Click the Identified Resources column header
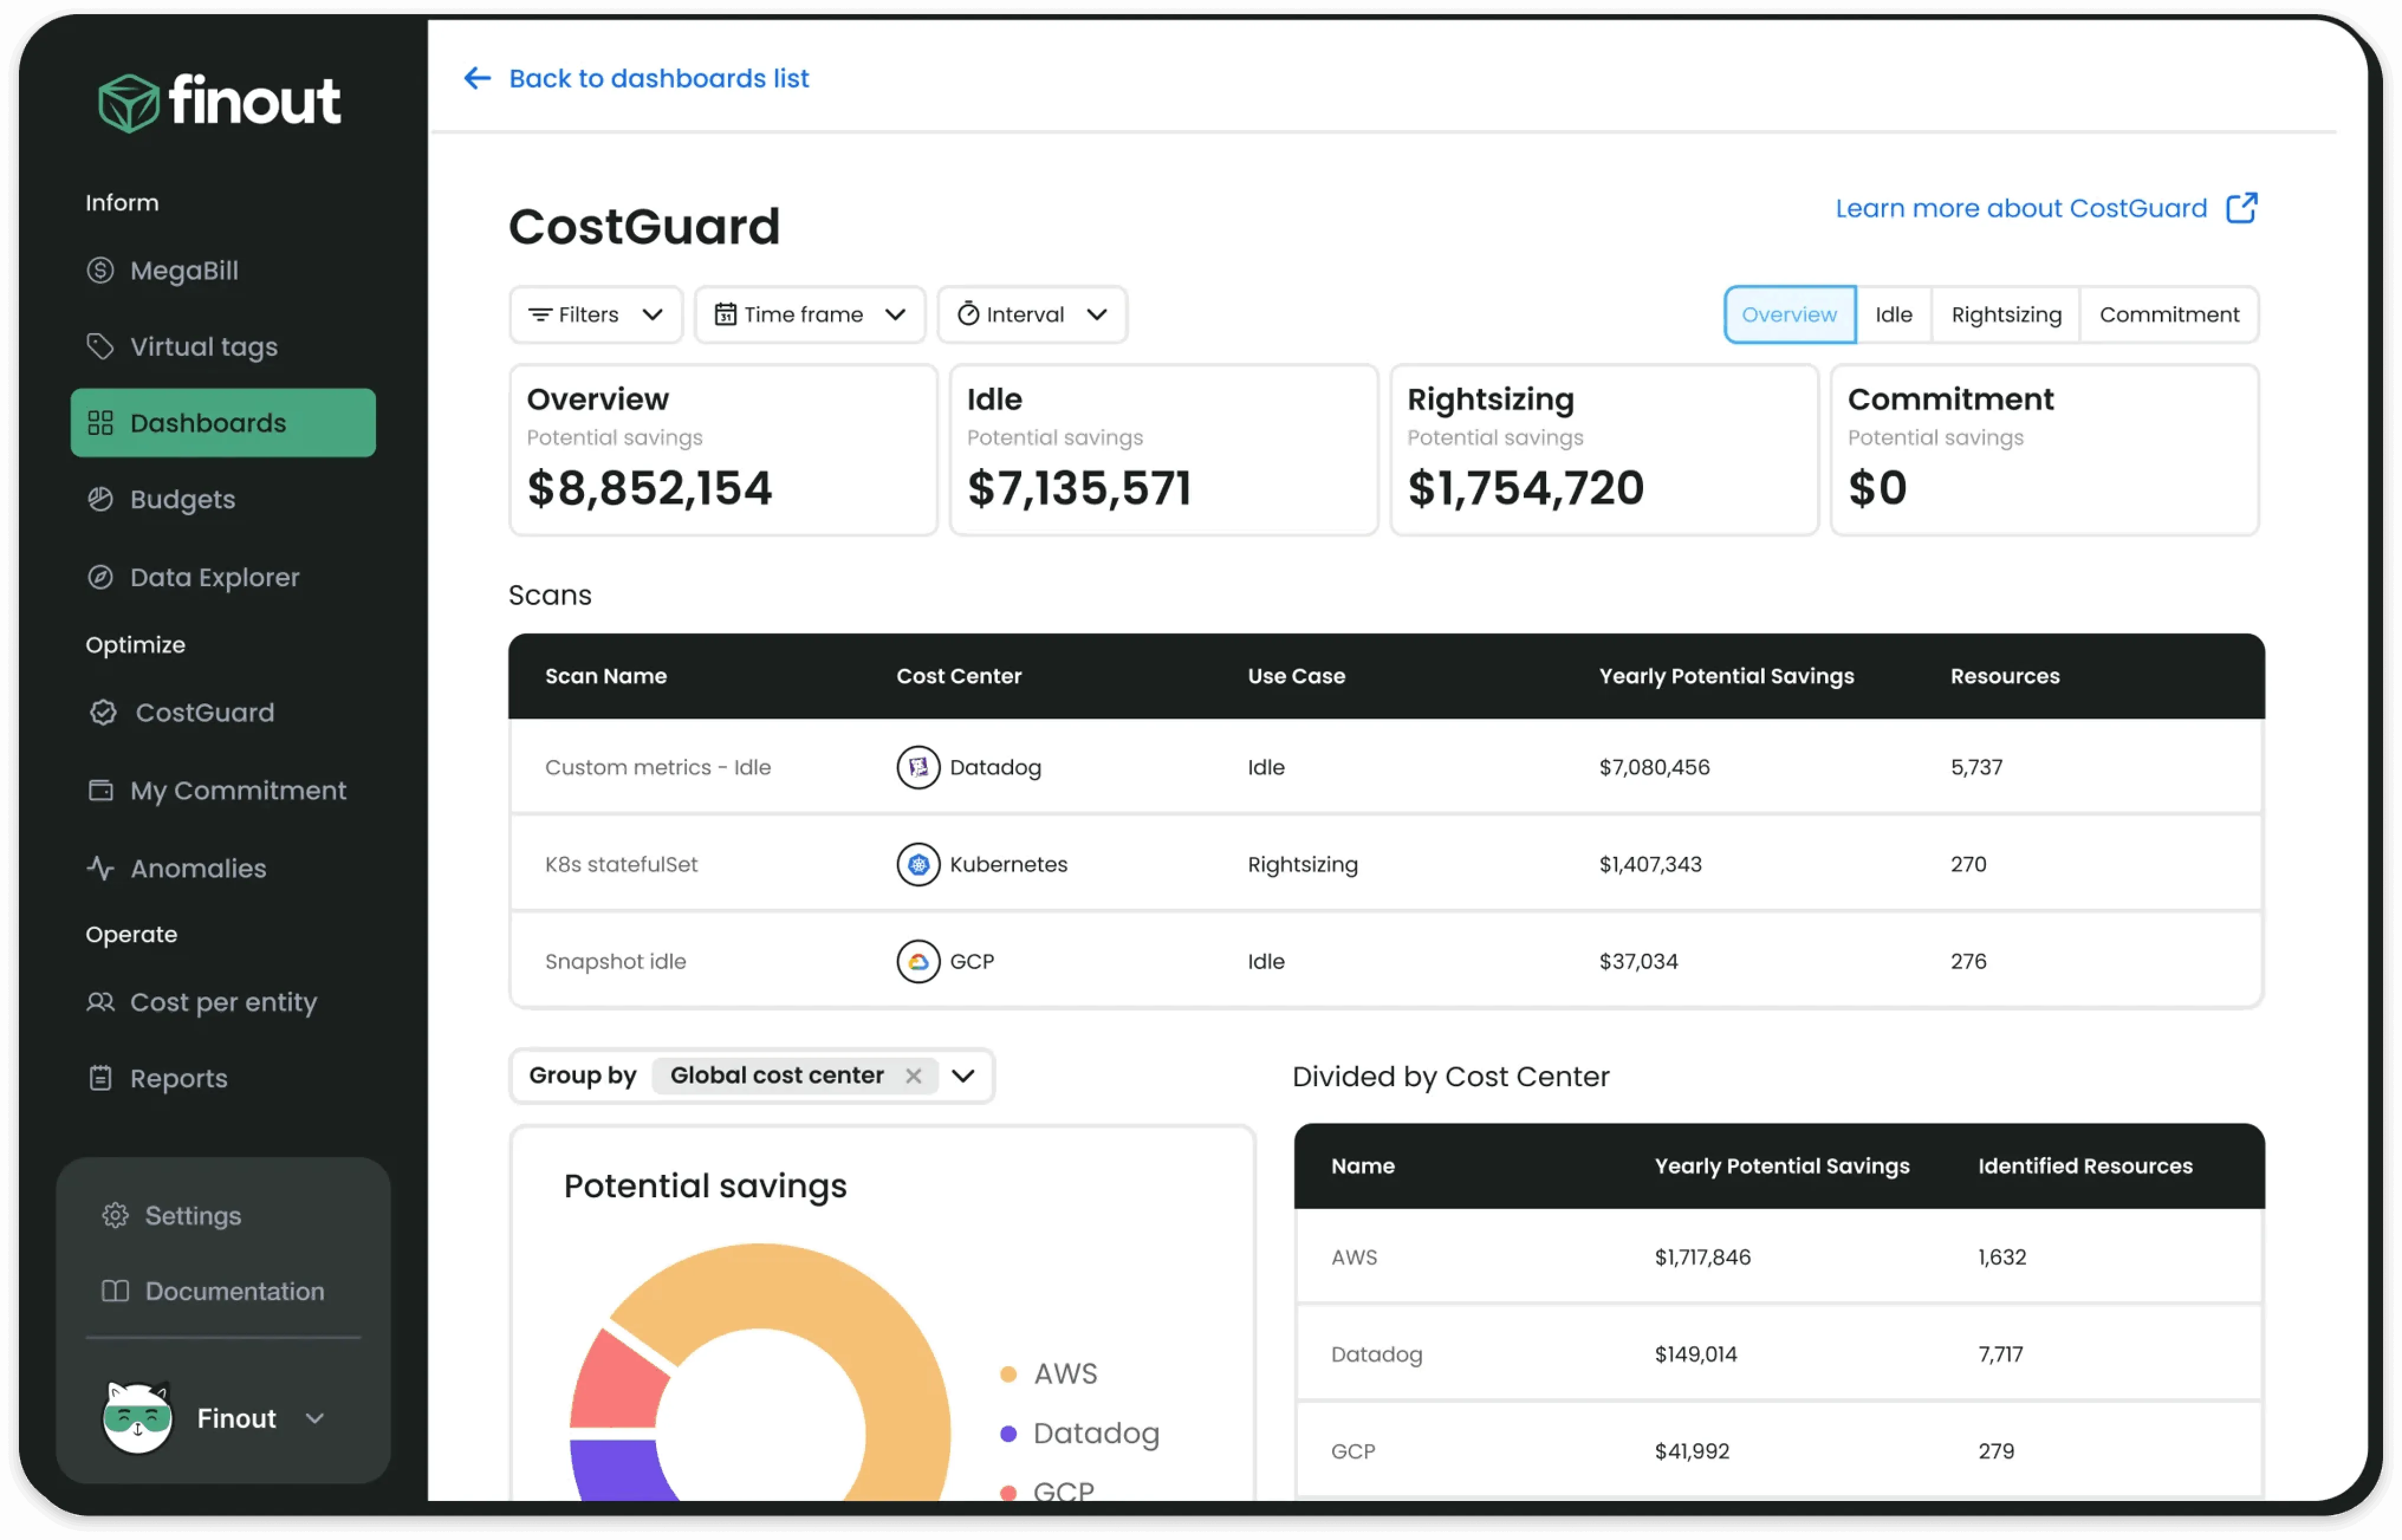 coord(2085,1166)
